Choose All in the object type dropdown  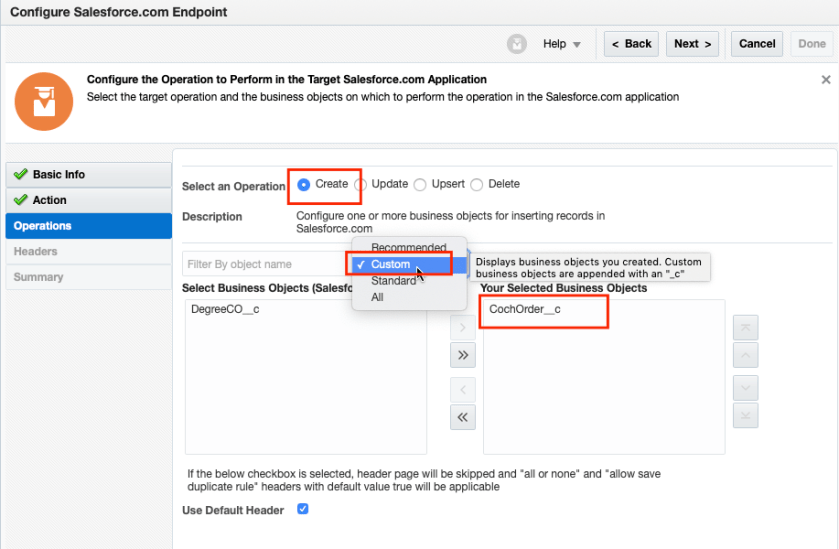(x=378, y=297)
